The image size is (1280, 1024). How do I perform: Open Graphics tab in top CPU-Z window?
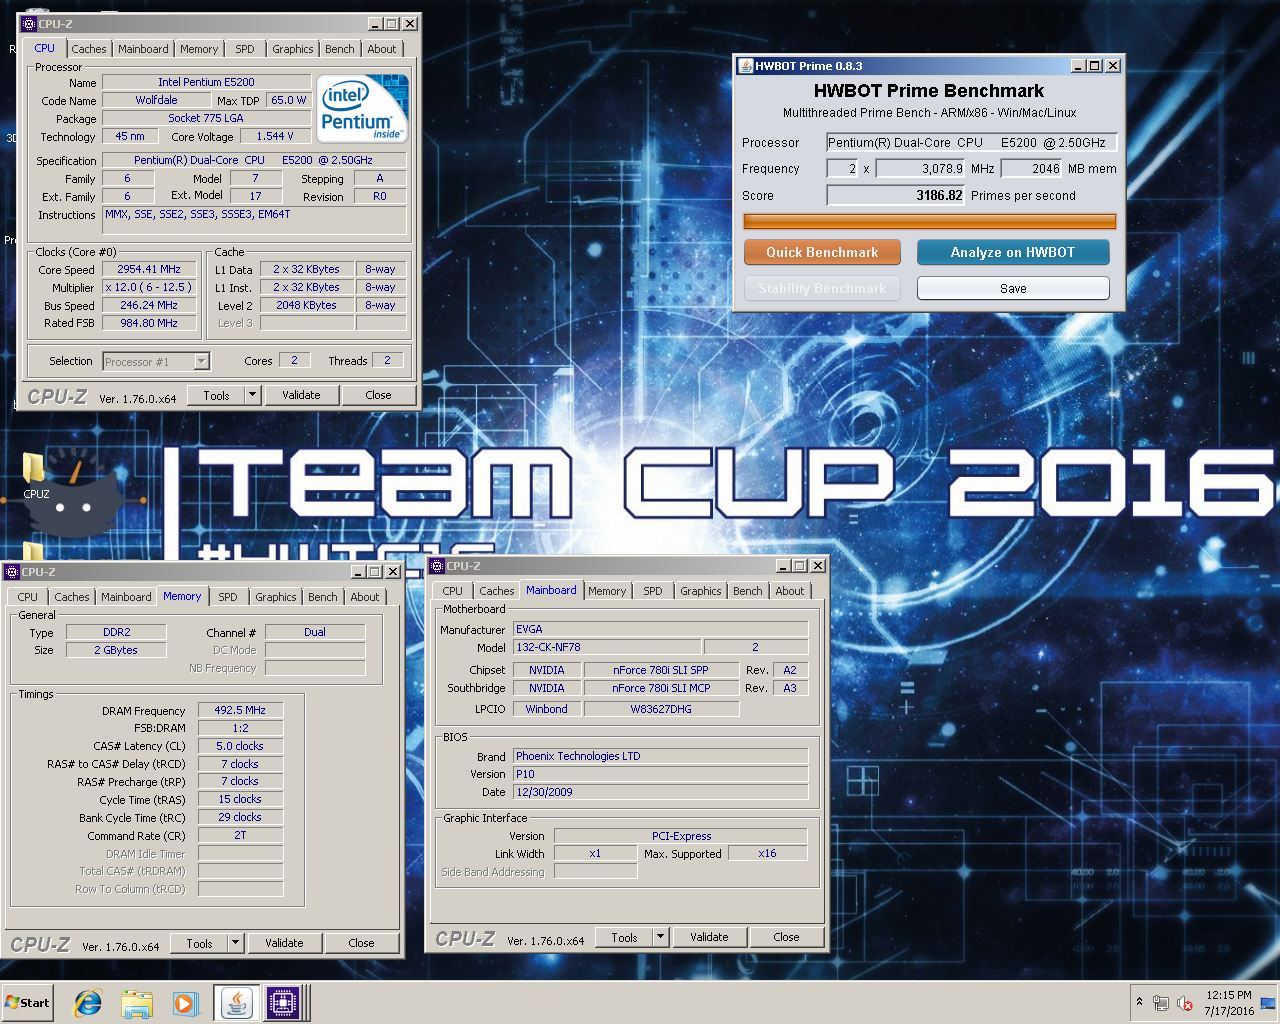click(x=293, y=49)
